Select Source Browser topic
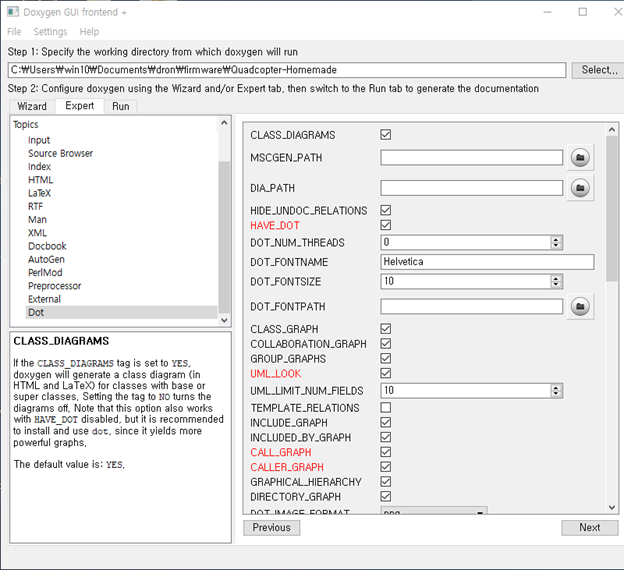Viewport: 624px width, 570px height. tap(60, 153)
